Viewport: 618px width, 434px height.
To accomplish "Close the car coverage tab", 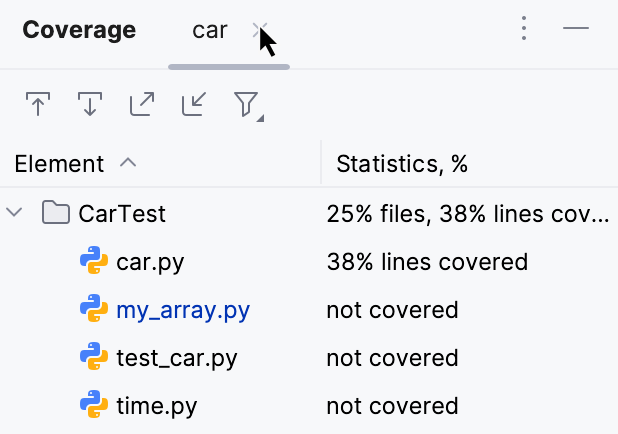I will click(x=260, y=30).
